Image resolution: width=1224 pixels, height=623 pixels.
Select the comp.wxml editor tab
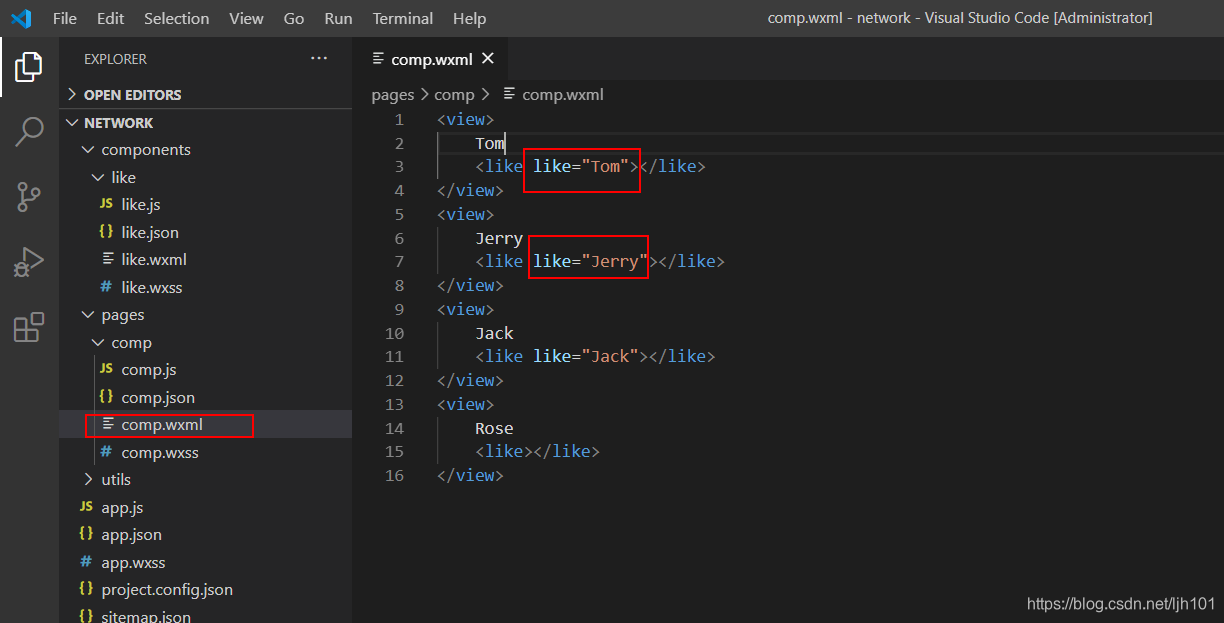click(x=431, y=59)
